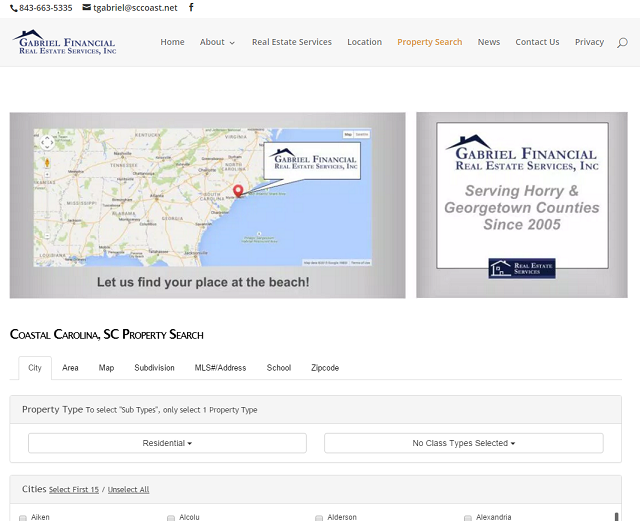Check the Aiken city checkbox

point(23,518)
